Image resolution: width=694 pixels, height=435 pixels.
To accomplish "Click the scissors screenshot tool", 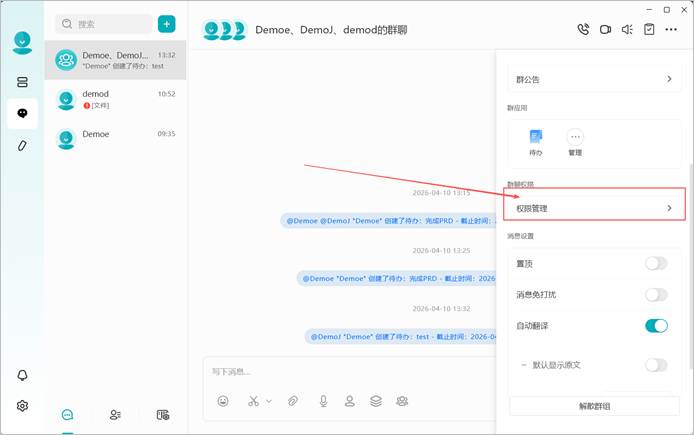I will (x=253, y=401).
